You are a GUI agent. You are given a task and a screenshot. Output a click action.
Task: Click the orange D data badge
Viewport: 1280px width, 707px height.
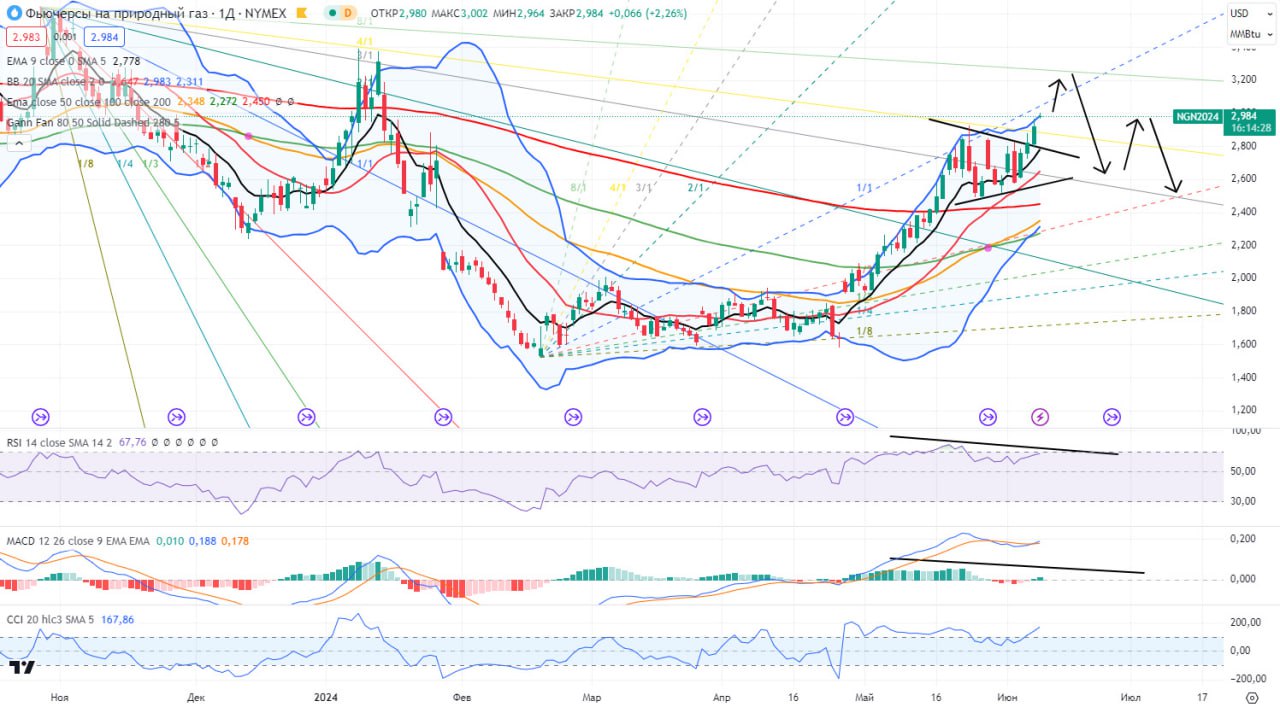(347, 14)
